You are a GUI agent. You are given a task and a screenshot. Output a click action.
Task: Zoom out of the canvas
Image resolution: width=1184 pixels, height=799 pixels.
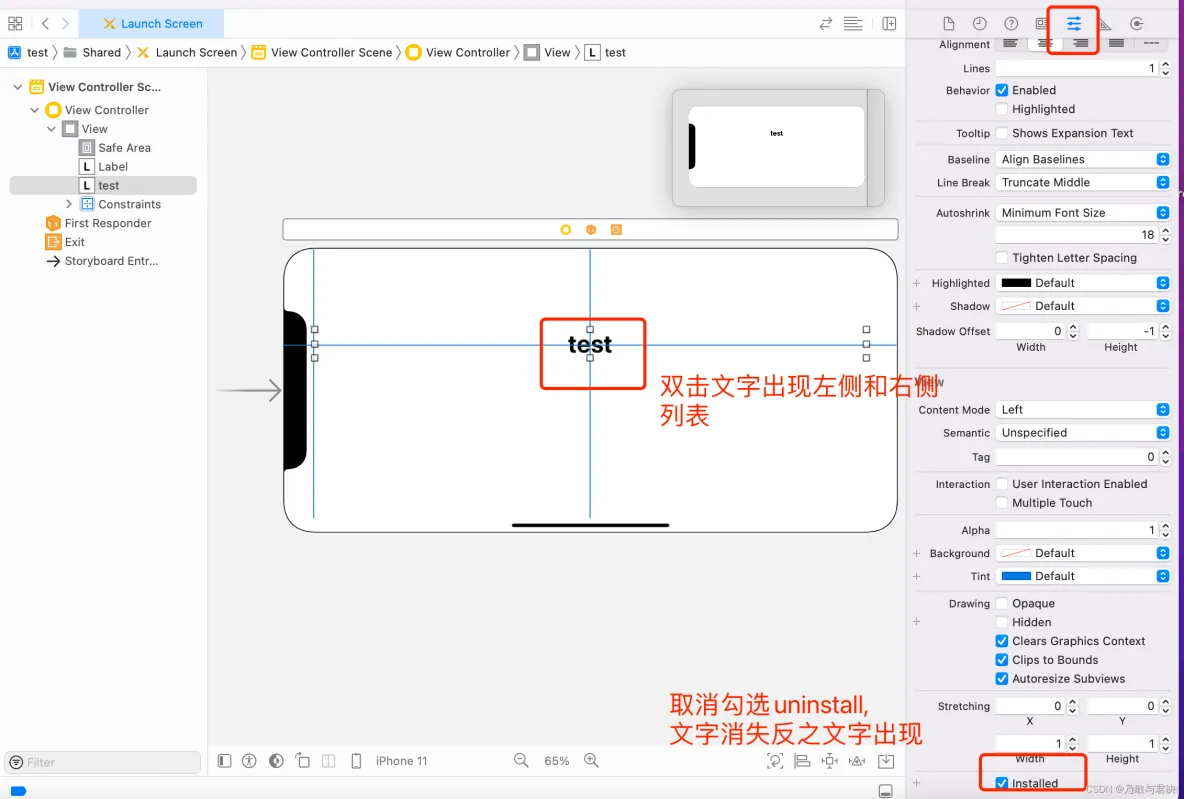(521, 760)
